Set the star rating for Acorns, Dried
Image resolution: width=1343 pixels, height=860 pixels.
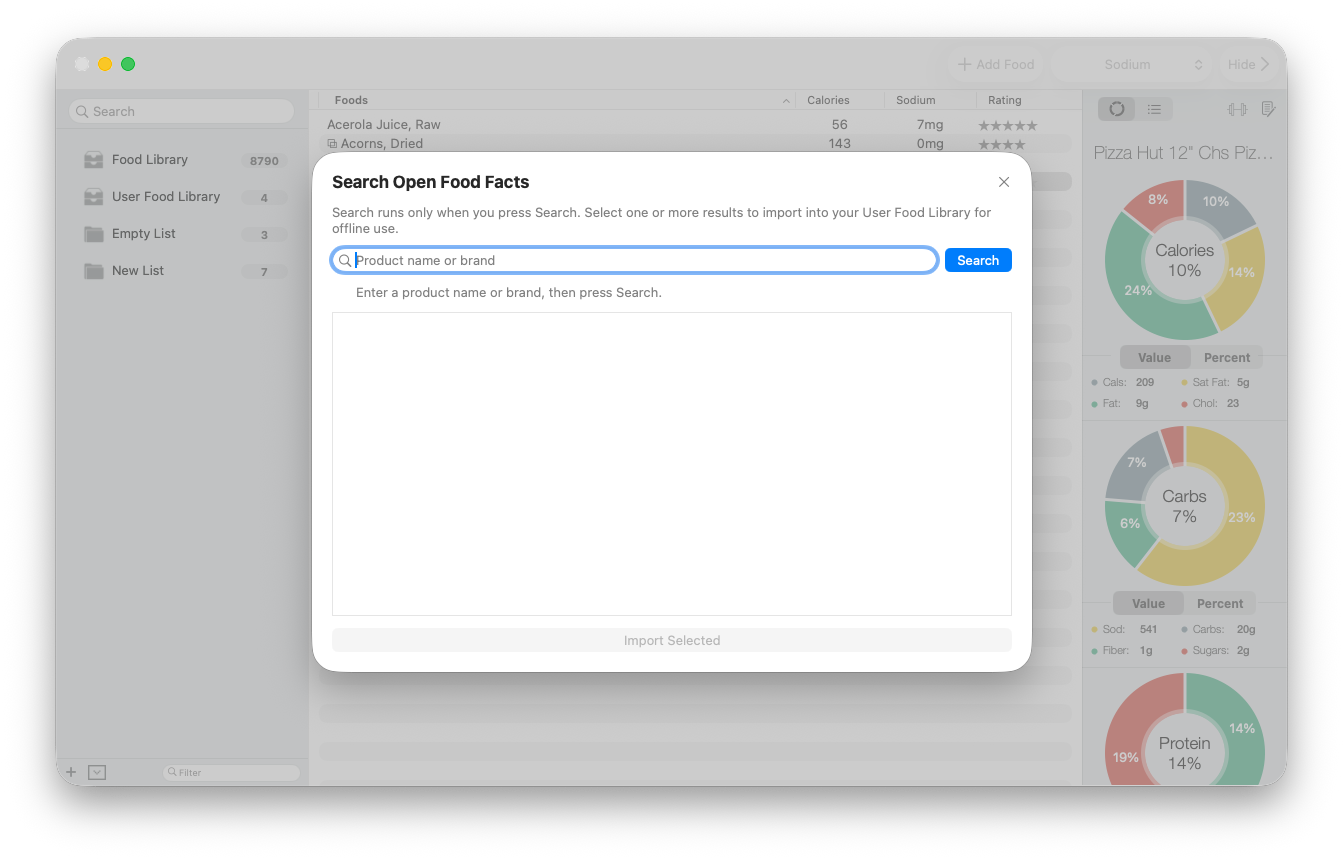pos(1001,144)
